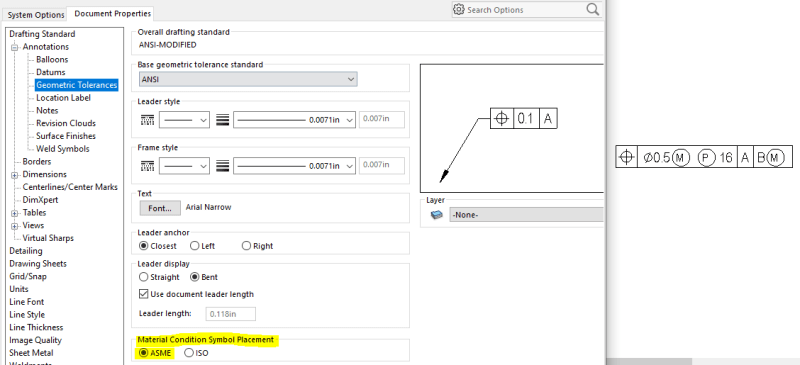Click Frame style custom thickness field
Image resolution: width=800 pixels, height=365 pixels.
point(382,164)
